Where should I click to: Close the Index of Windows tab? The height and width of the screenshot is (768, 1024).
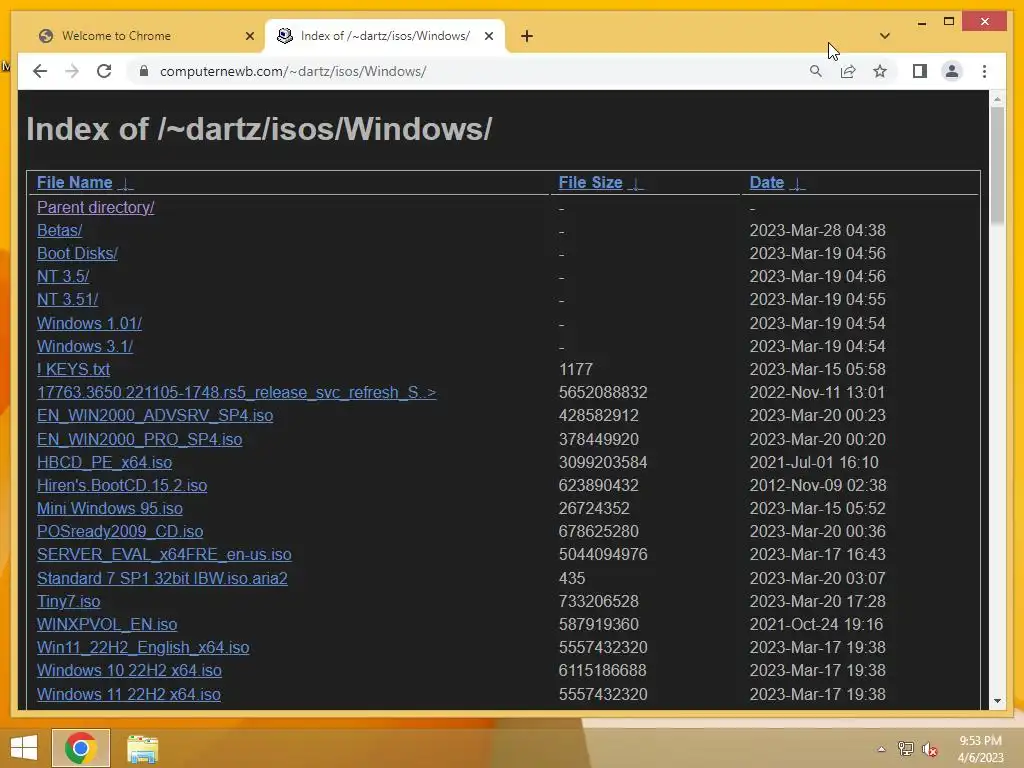[488, 36]
